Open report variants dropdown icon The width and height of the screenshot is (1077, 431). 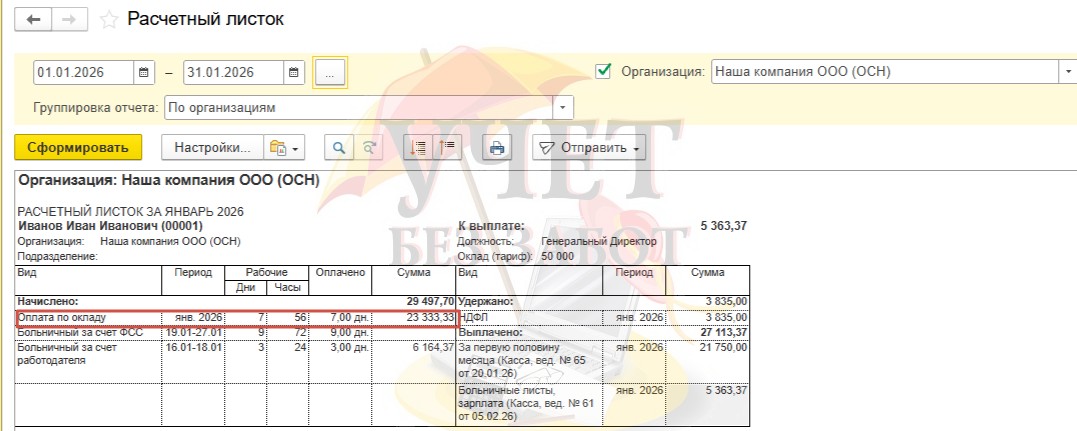[284, 147]
